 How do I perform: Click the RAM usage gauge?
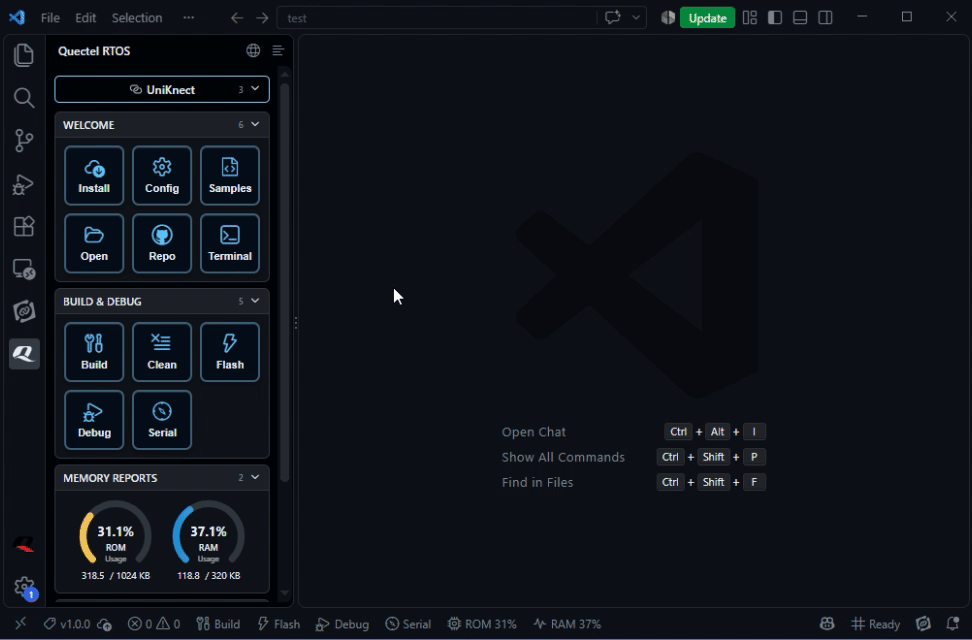(208, 535)
